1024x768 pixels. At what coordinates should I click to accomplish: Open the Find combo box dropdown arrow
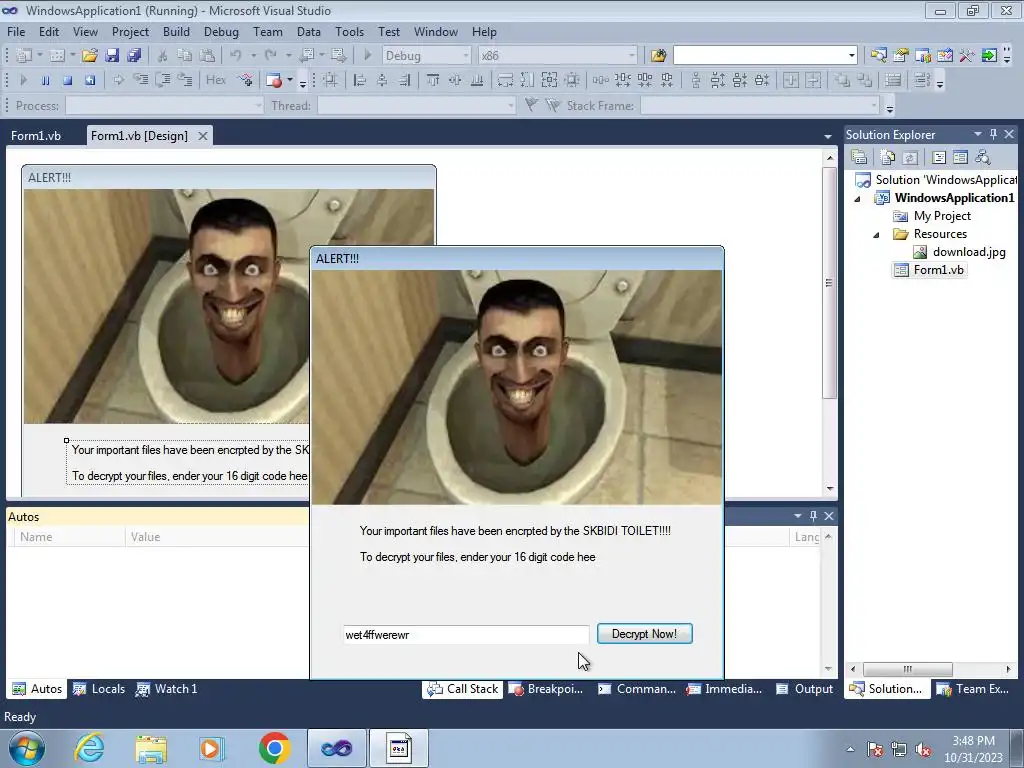851,56
